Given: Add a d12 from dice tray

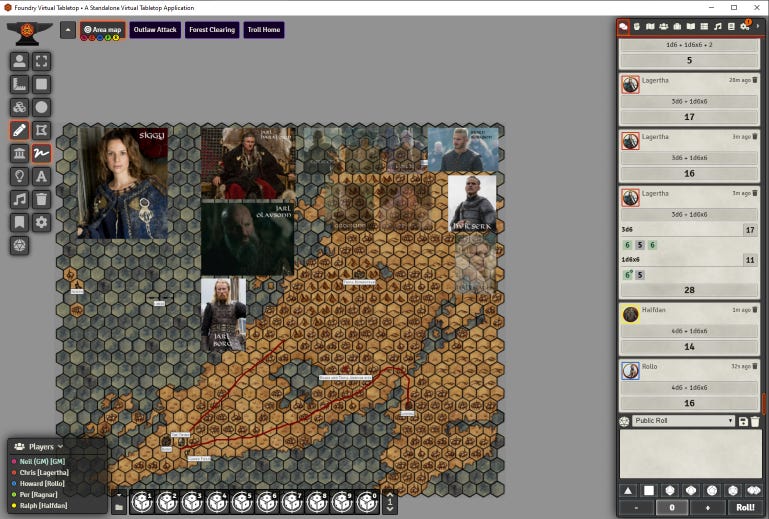Looking at the screenshot, I should click(x=712, y=490).
